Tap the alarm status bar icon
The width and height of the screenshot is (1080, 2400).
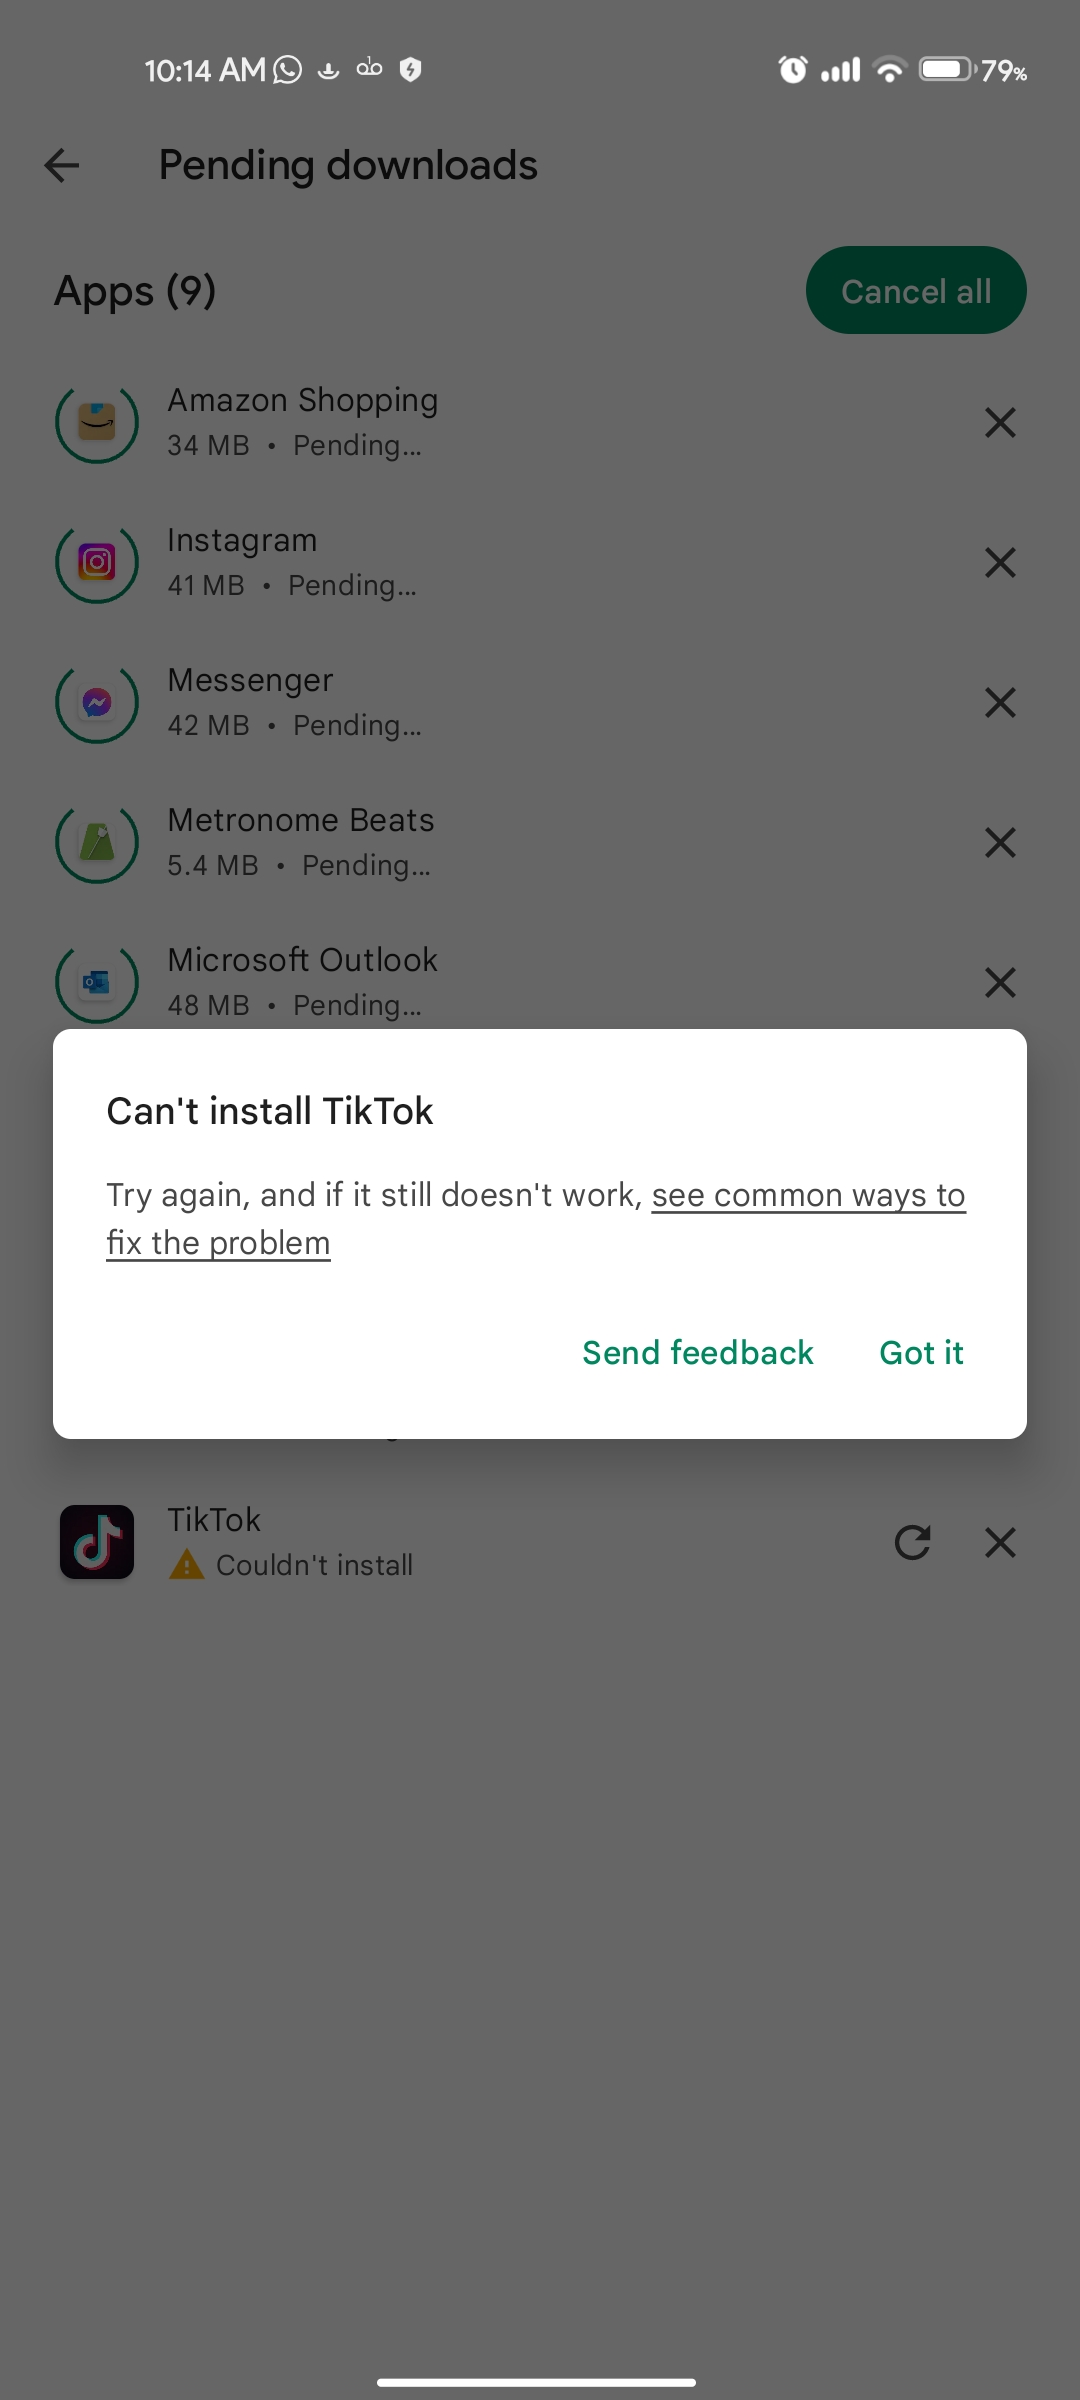point(793,69)
